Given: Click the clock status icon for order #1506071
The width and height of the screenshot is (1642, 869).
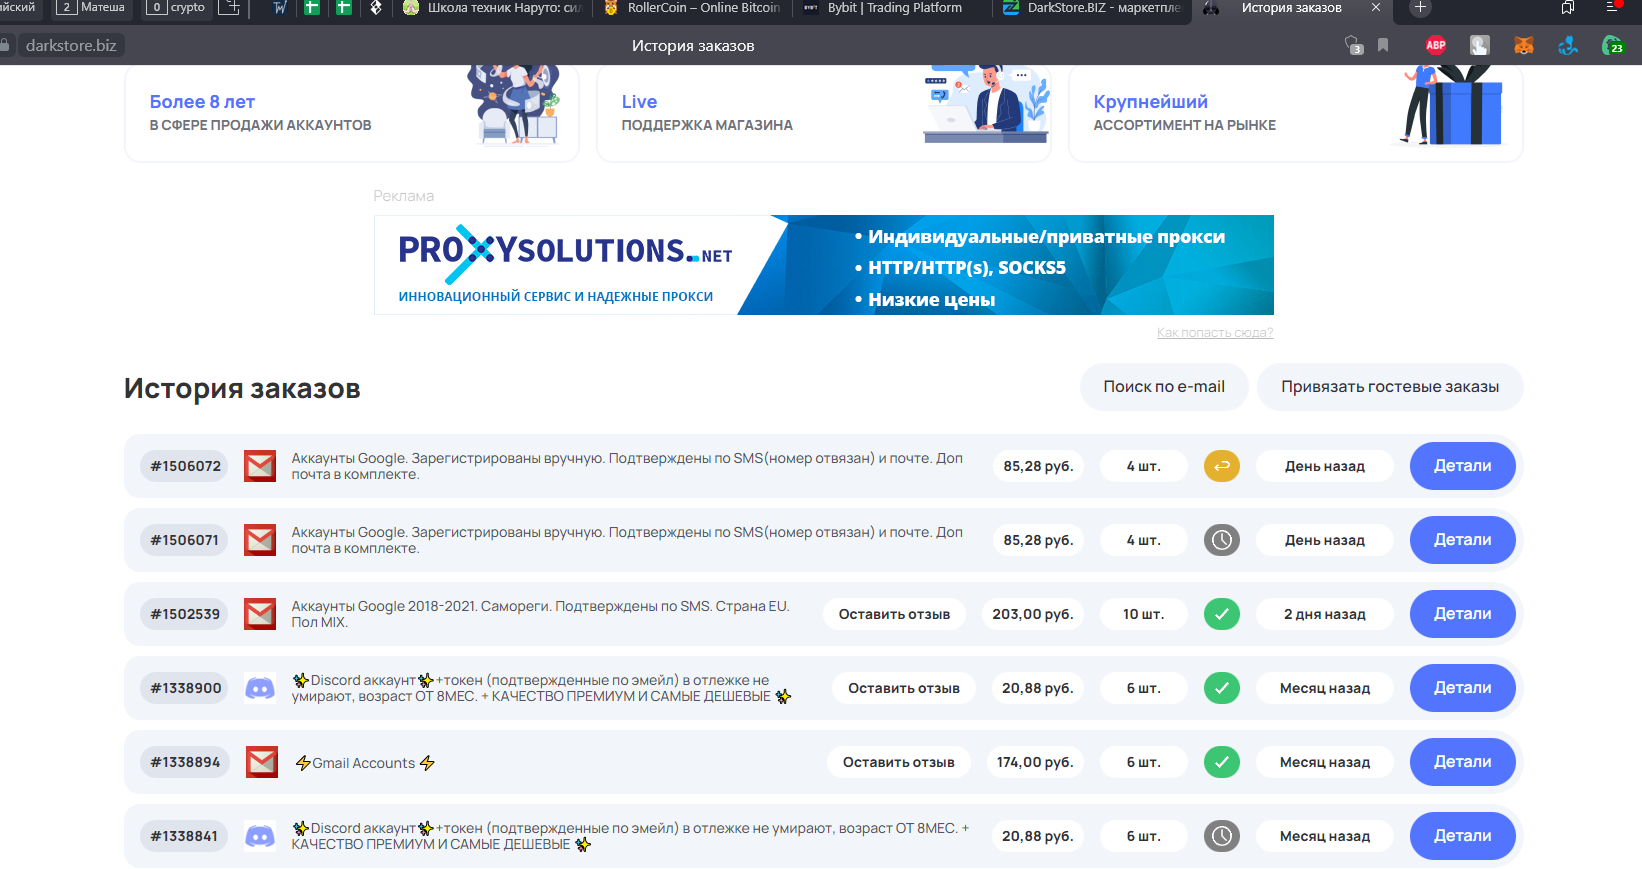Looking at the screenshot, I should coord(1222,540).
